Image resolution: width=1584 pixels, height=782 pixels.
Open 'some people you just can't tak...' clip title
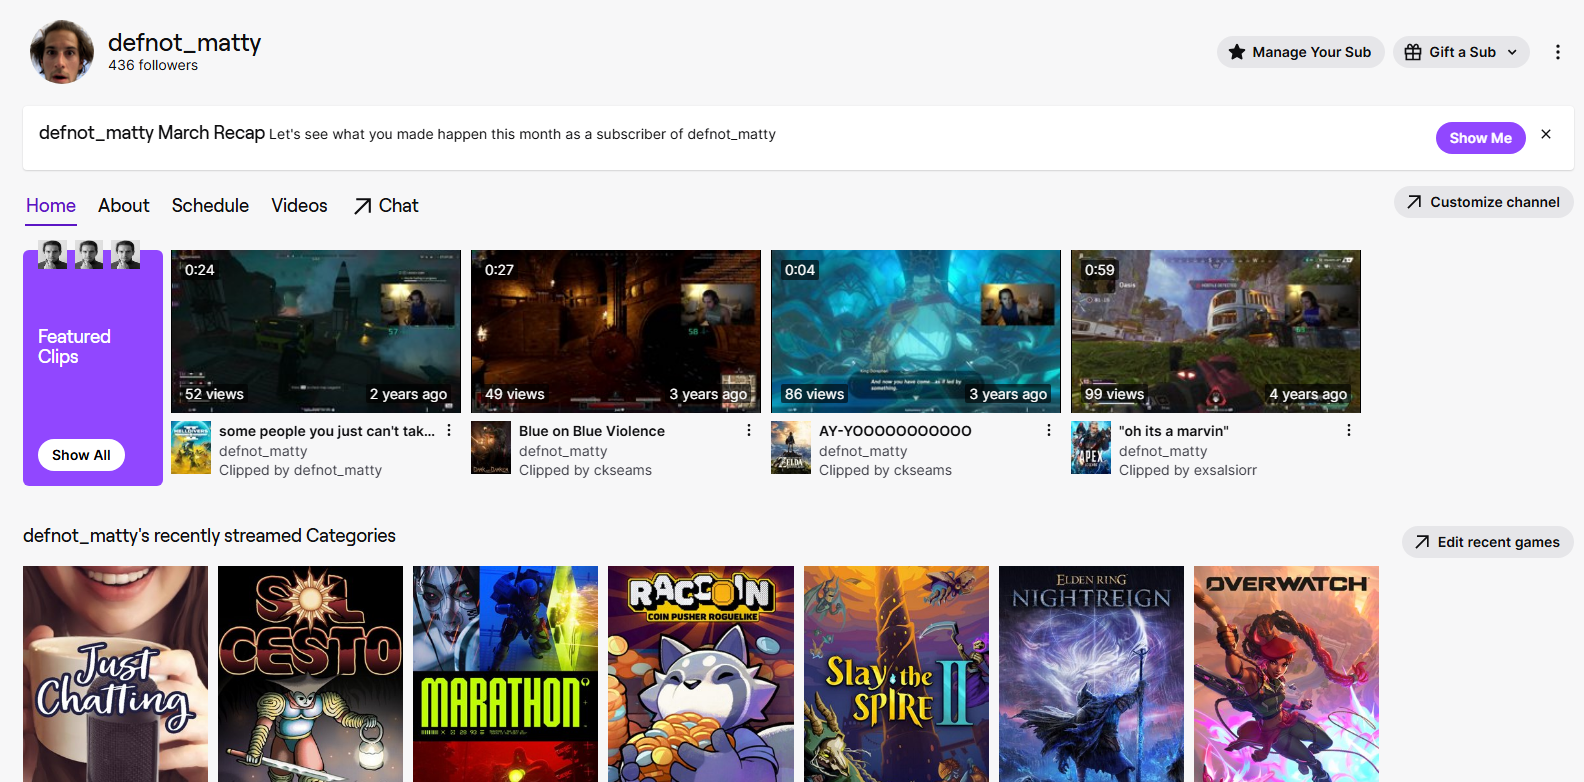pos(327,431)
